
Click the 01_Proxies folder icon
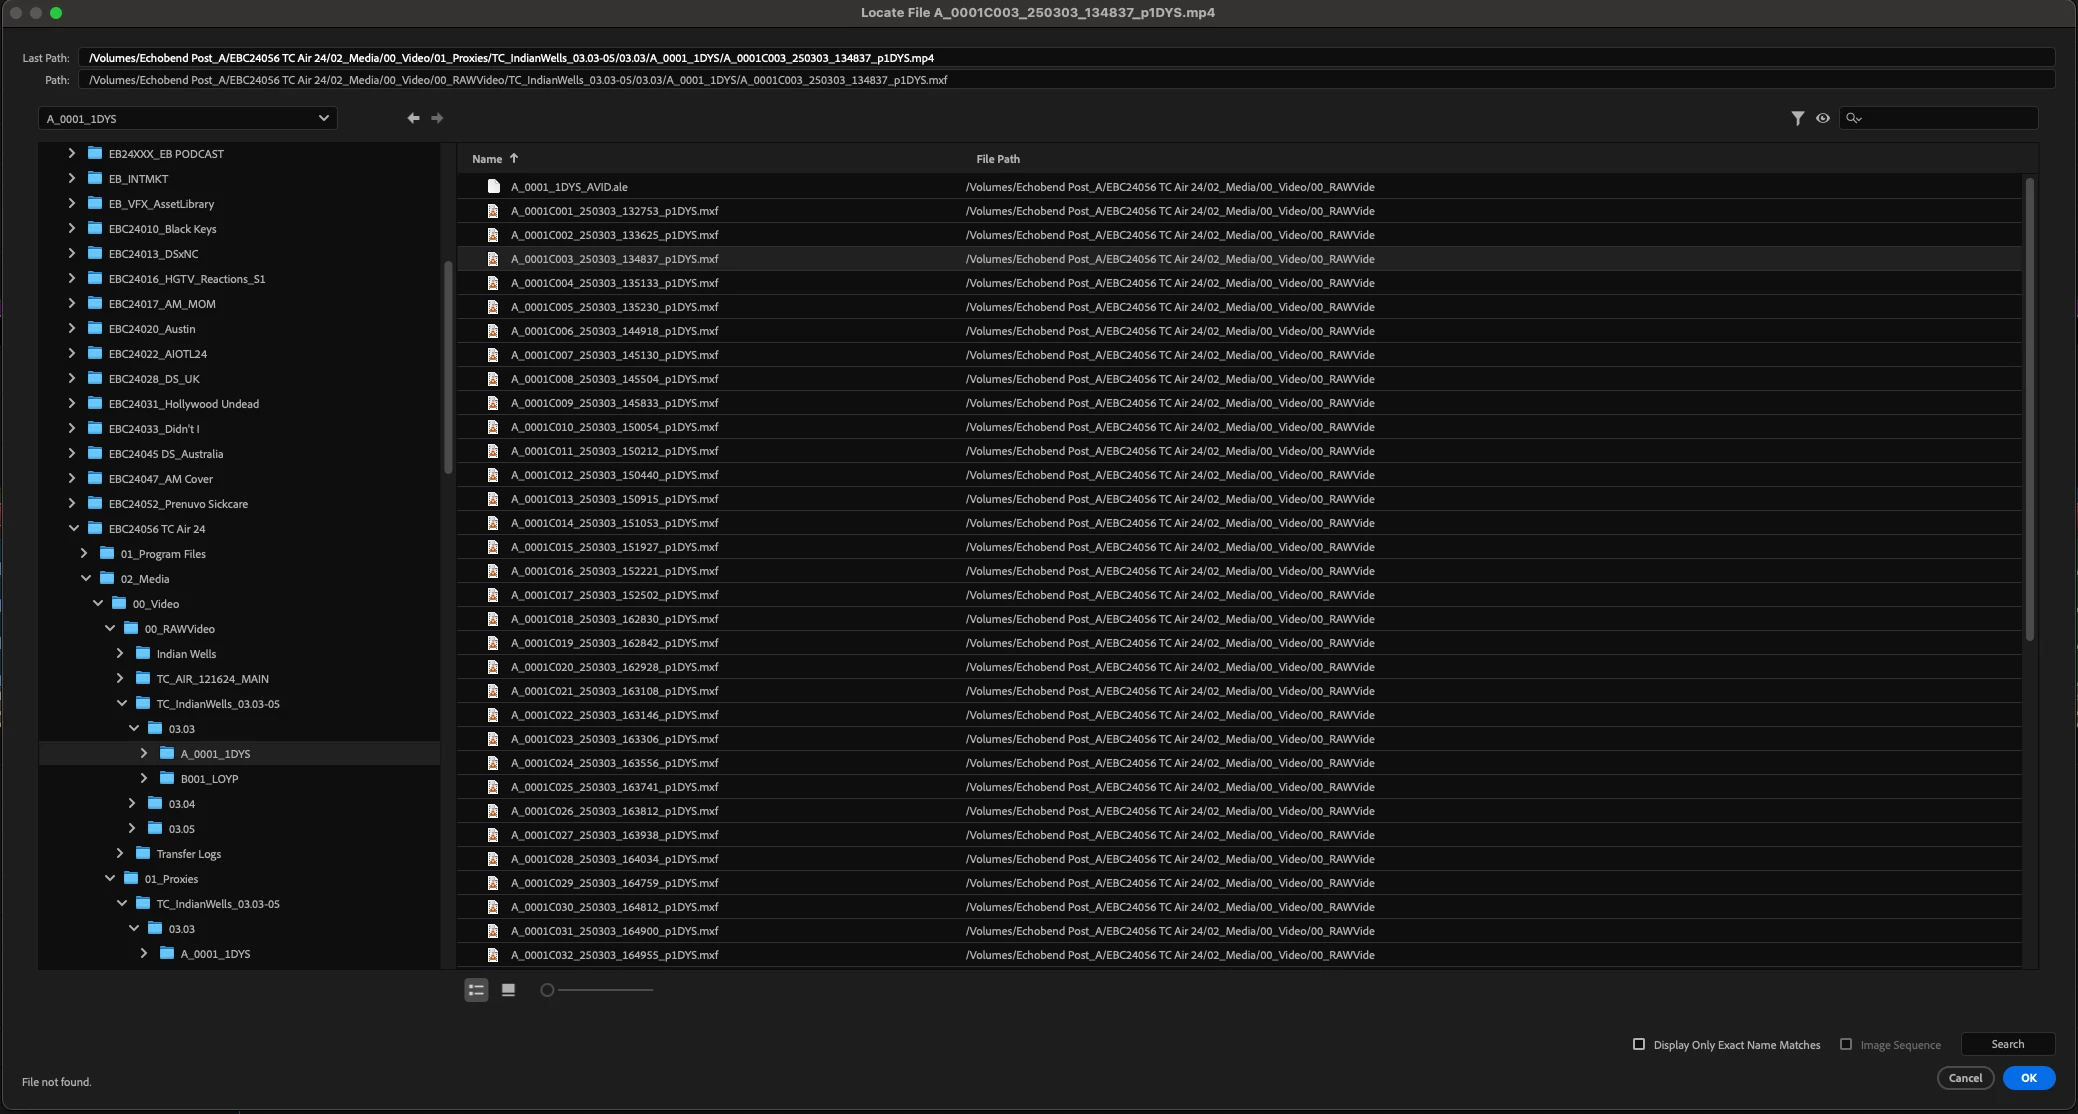(x=131, y=879)
